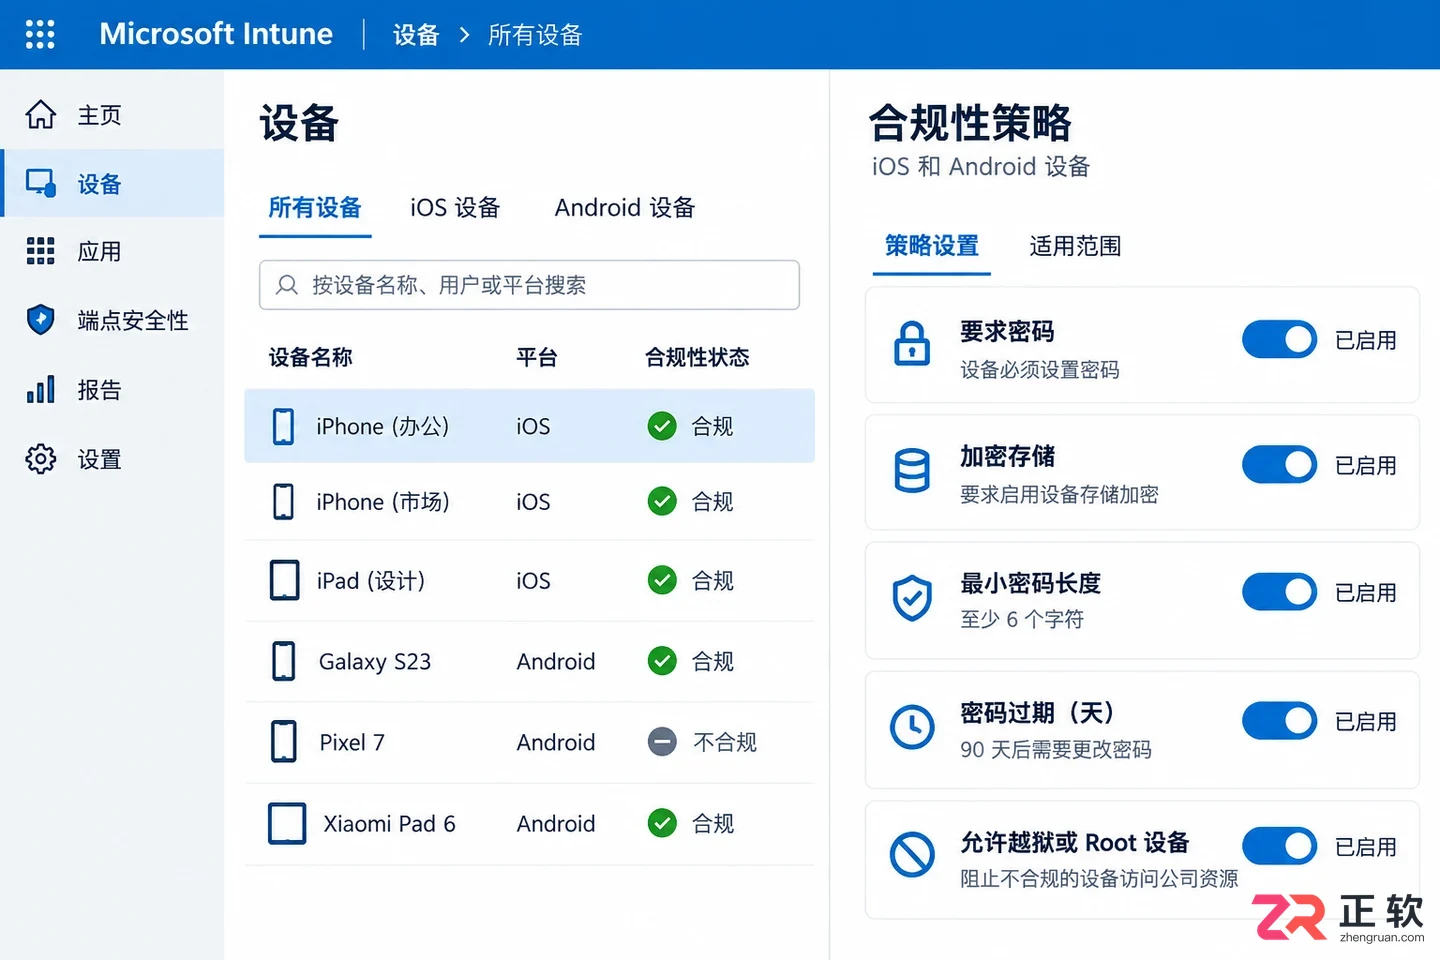
Task: Click the apps grid icon beside 应用
Action: click(x=41, y=251)
